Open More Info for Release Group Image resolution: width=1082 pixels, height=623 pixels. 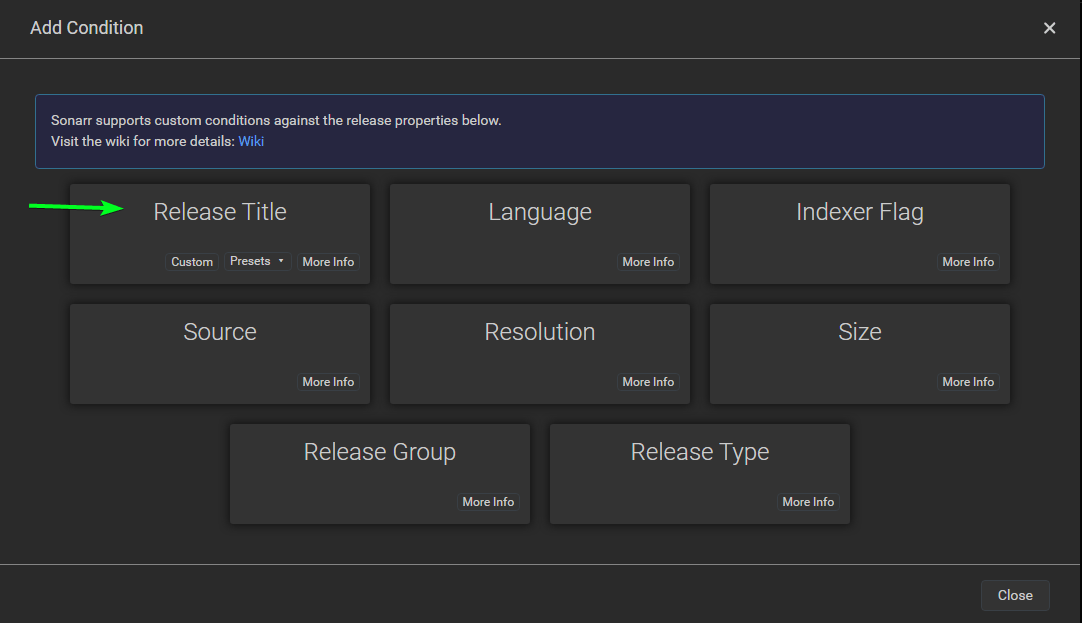[488, 502]
